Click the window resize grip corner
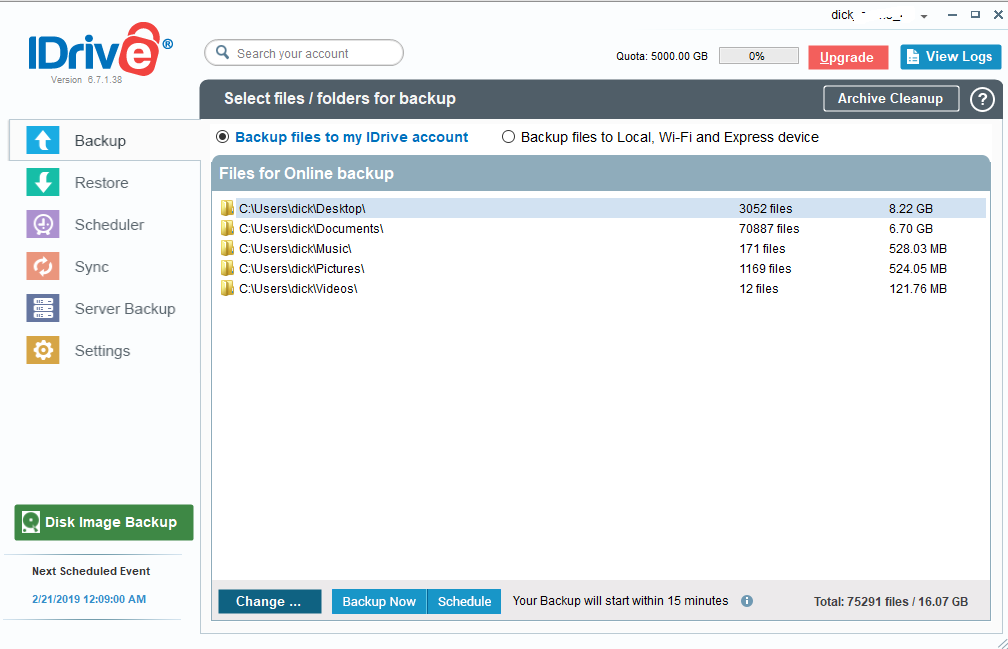Screen dimensions: 1008x649 [1002, 643]
